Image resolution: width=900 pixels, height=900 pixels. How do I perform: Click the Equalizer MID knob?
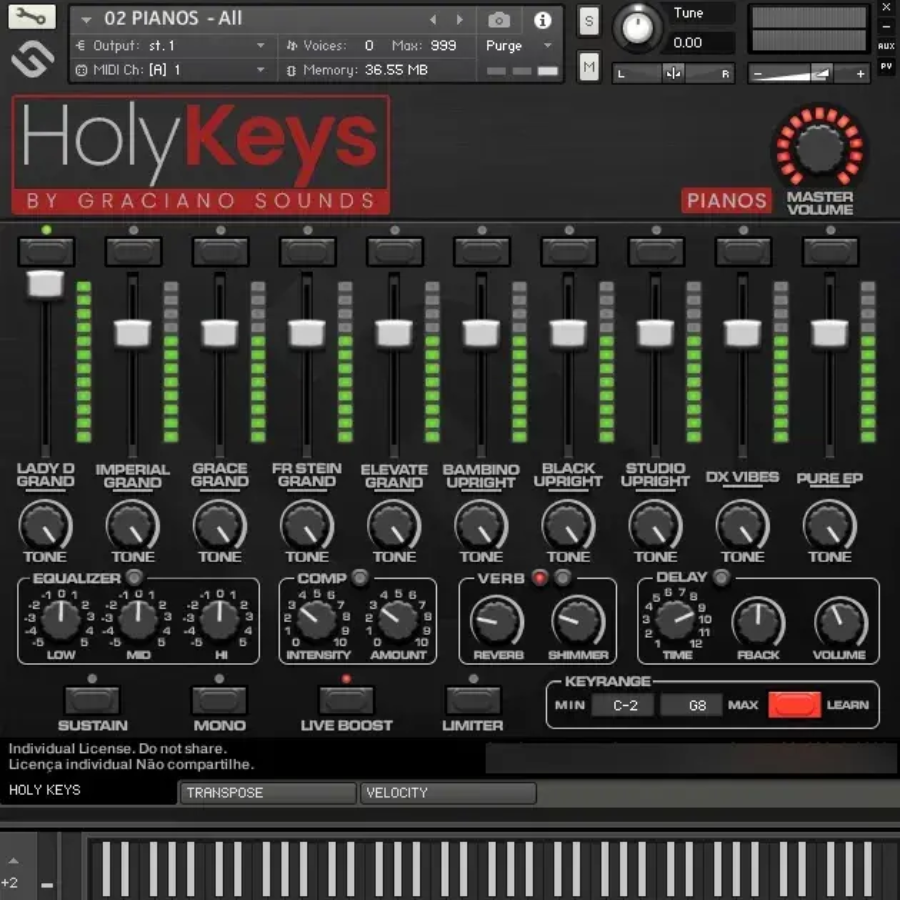138,620
